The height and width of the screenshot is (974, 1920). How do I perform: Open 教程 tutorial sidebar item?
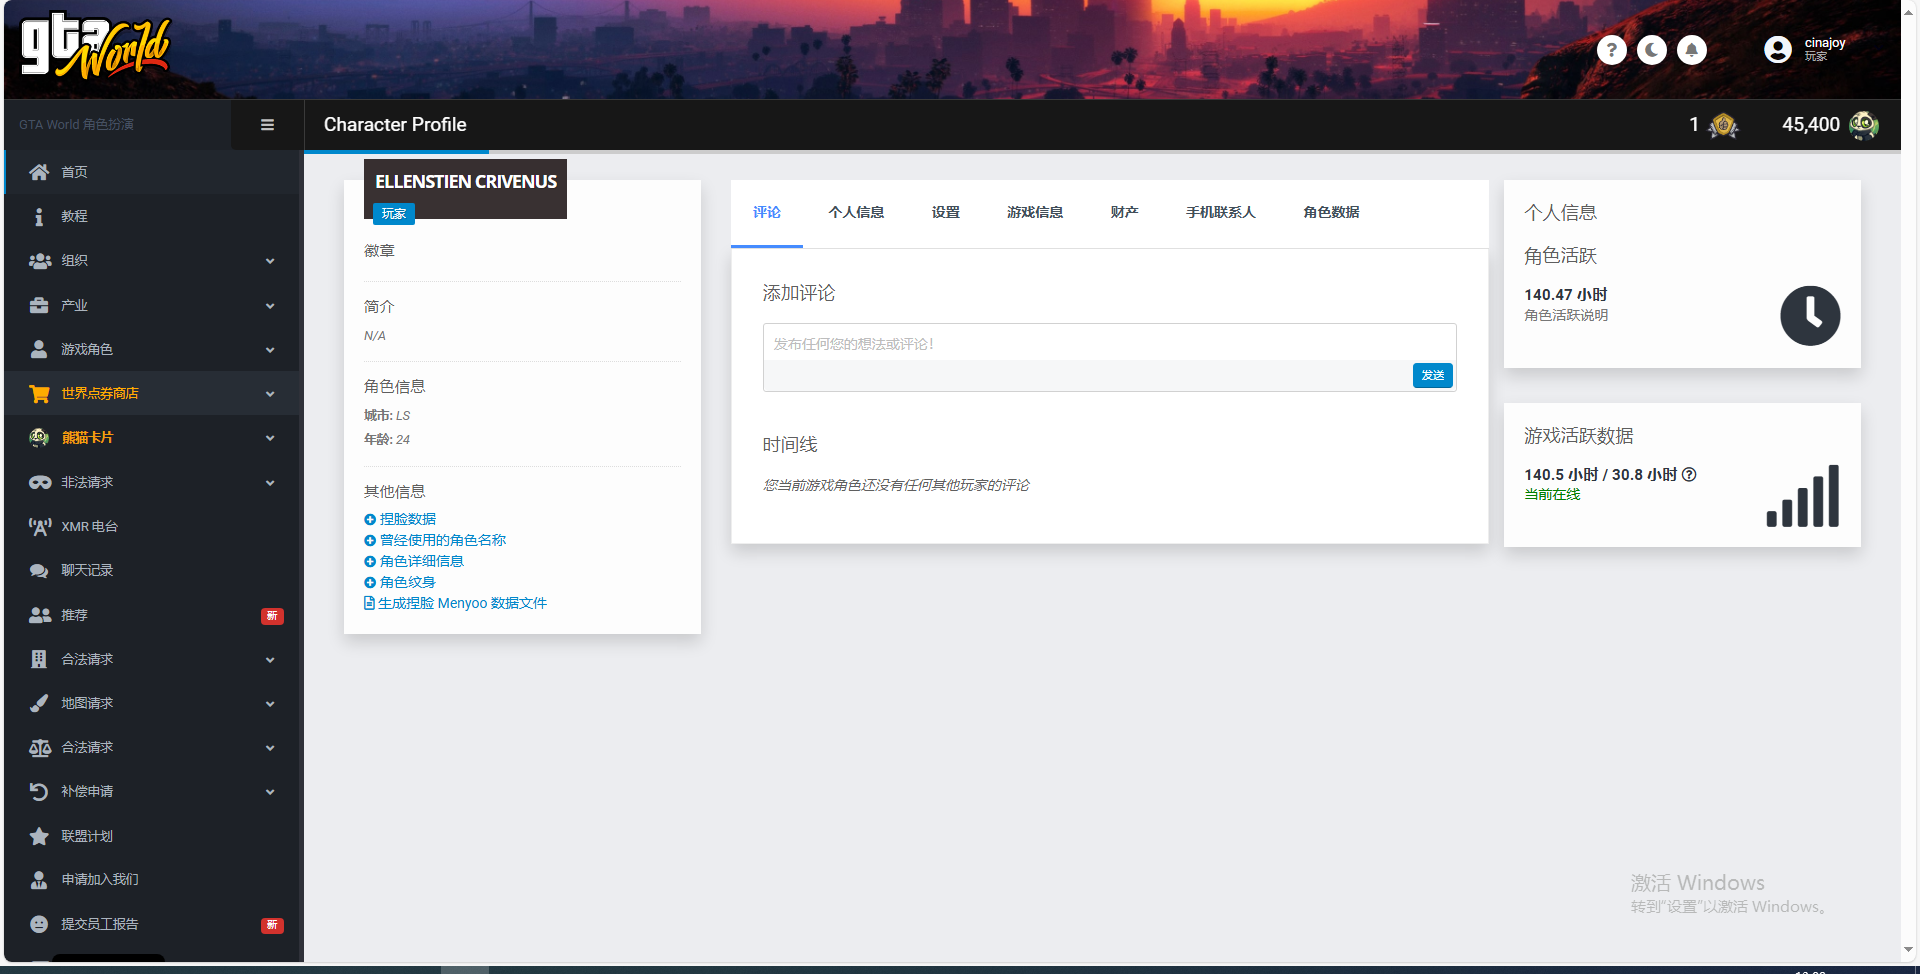tap(152, 216)
